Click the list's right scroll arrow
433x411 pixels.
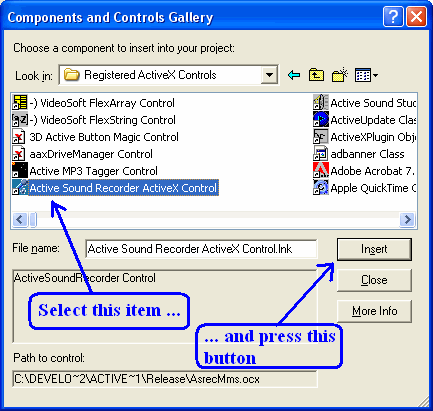407,220
